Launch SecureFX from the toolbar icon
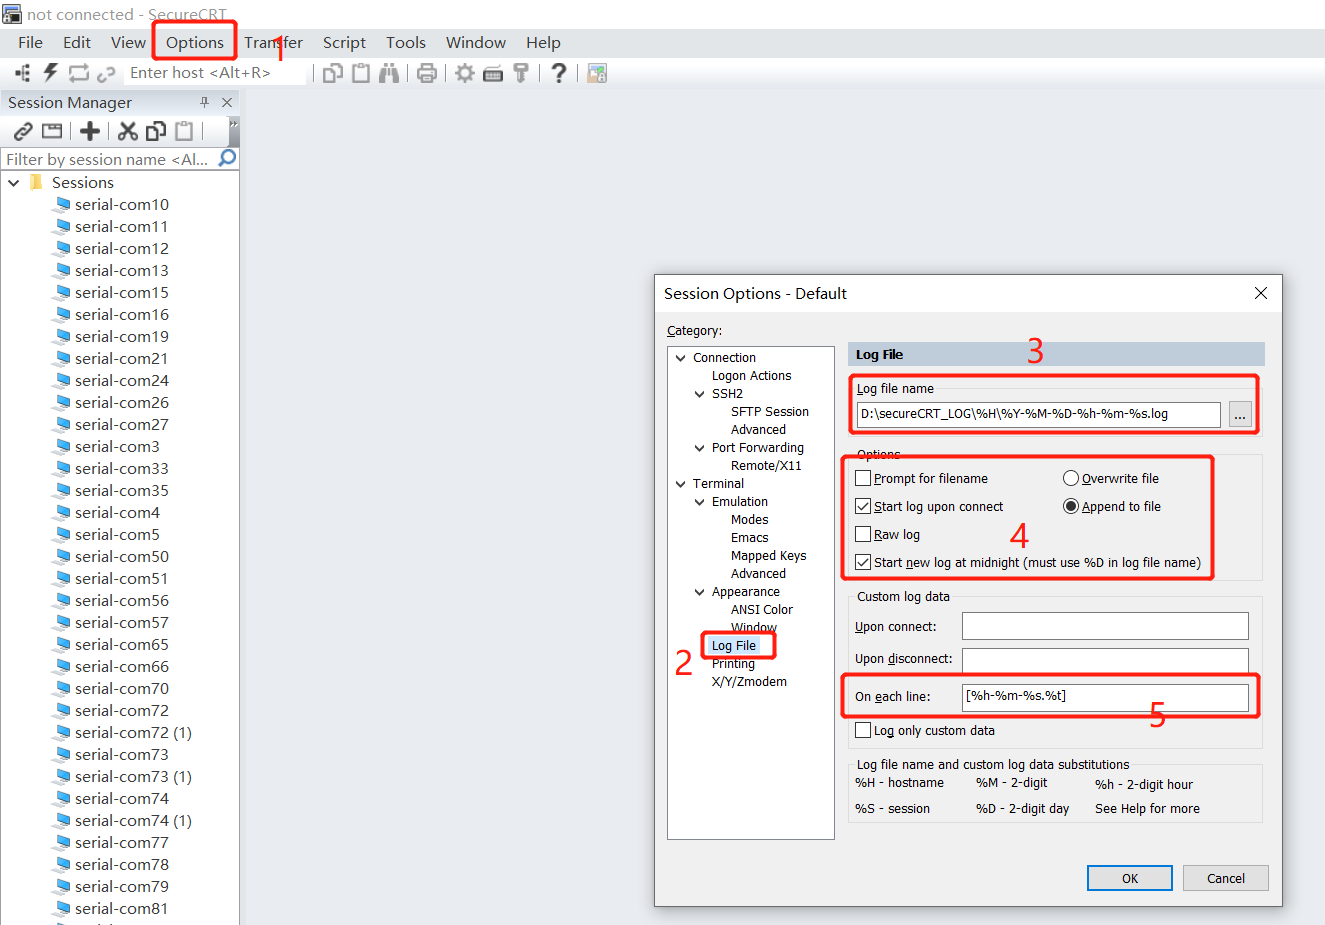Image resolution: width=1325 pixels, height=925 pixels. 597,73
